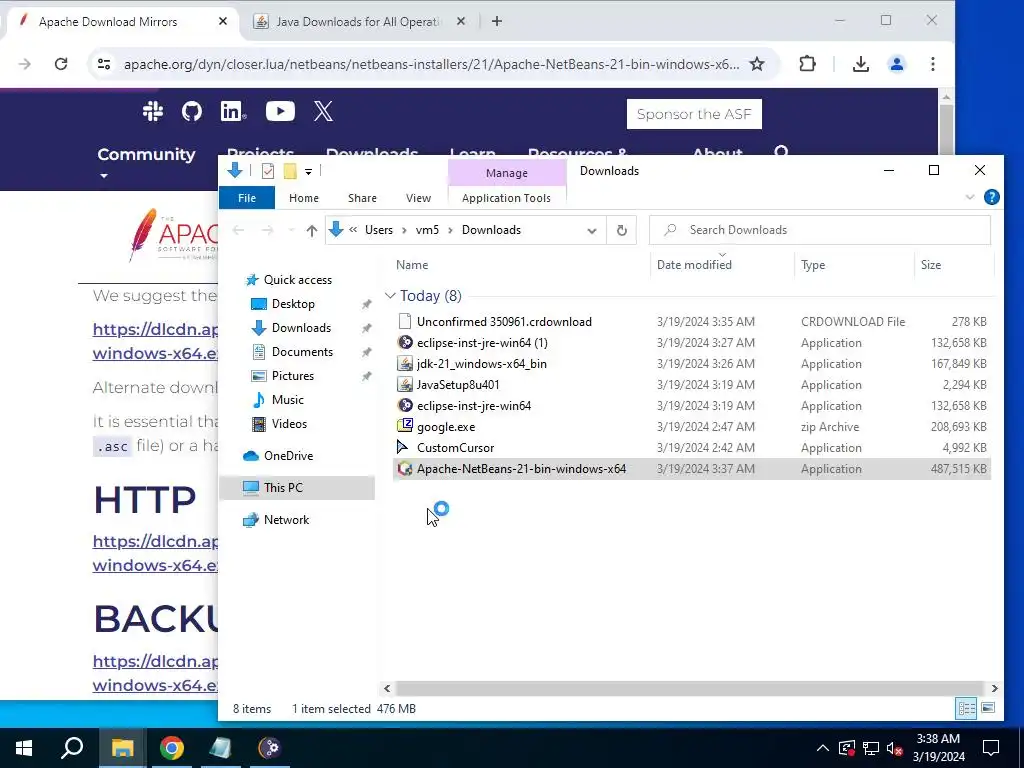The image size is (1024, 768).
Task: Click the LinkedIn icon on Apache page
Action: [x=232, y=111]
